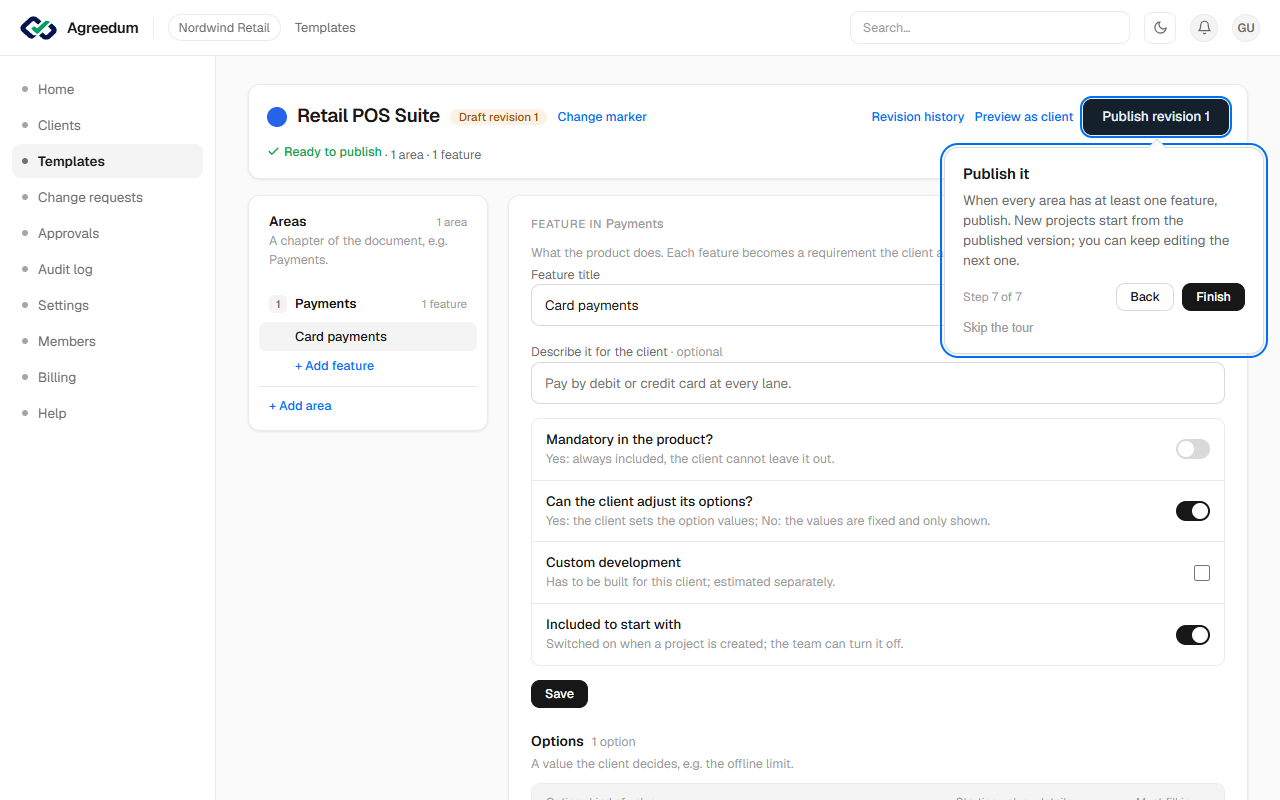The height and width of the screenshot is (800, 1280).
Task: Click the blue Retail POS Suite marker
Action: click(277, 117)
